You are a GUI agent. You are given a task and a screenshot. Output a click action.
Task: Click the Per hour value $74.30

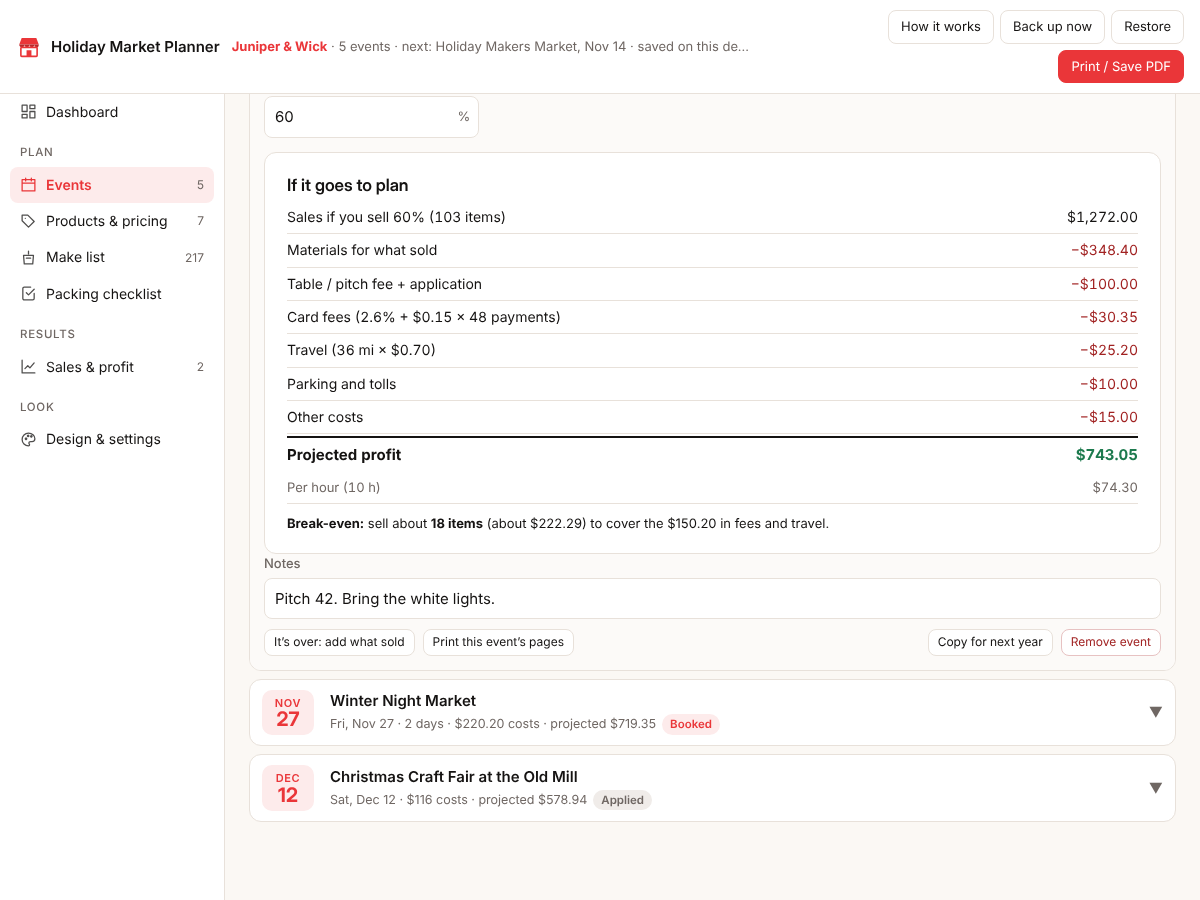pos(1115,488)
